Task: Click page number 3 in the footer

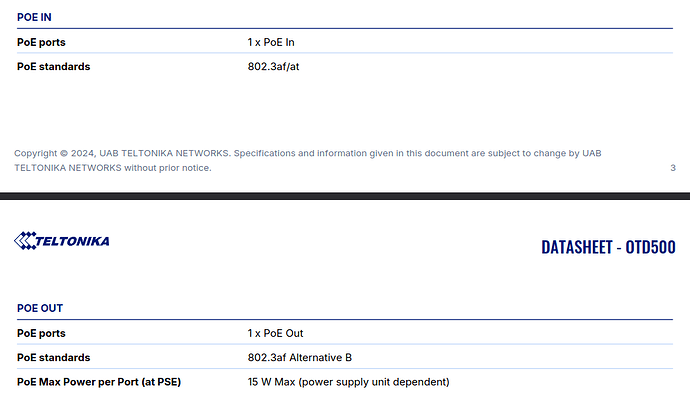Action: [672, 168]
